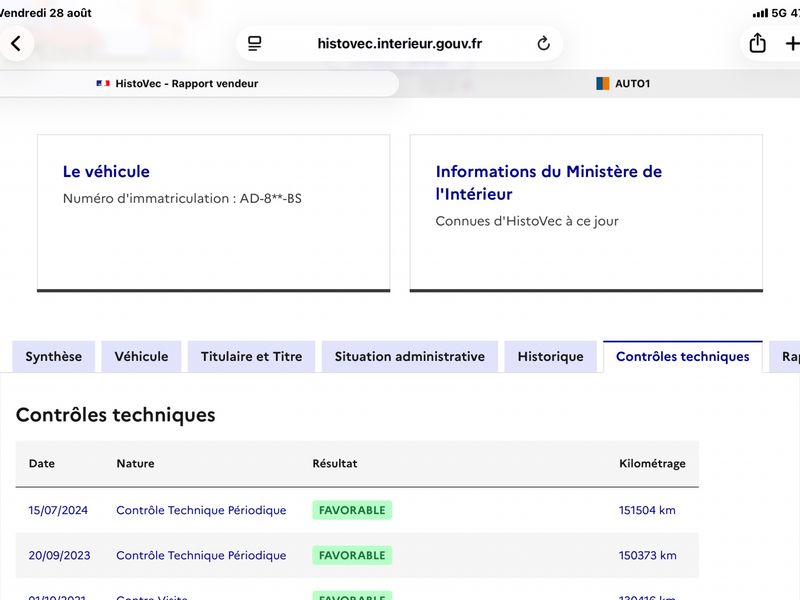Open the Véhicule tab
Image resolution: width=800 pixels, height=600 pixels.
(141, 357)
